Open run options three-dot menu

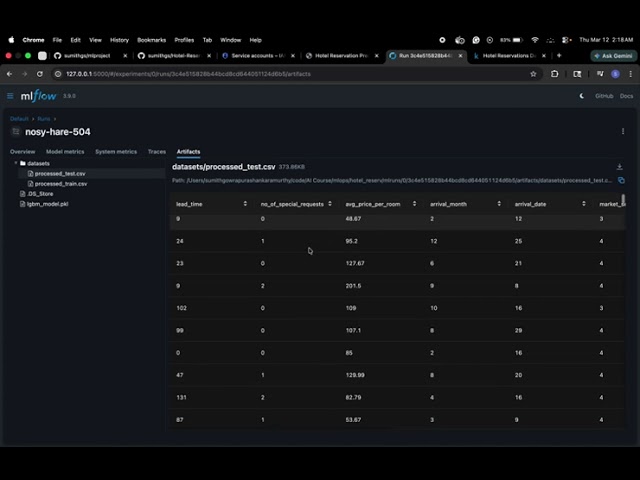pyautogui.click(x=622, y=131)
